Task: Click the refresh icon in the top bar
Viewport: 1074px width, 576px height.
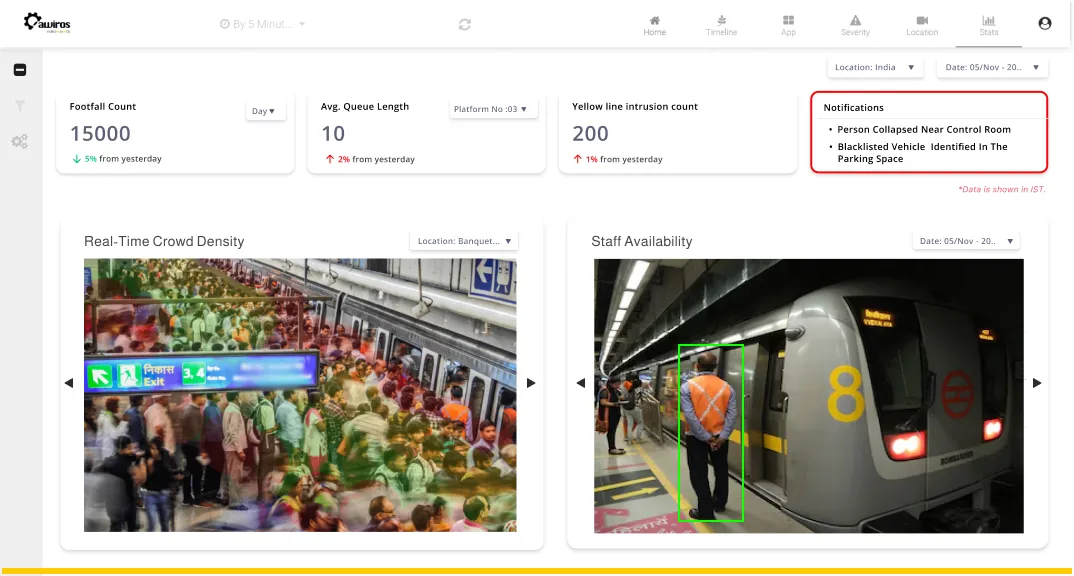Action: (x=465, y=24)
